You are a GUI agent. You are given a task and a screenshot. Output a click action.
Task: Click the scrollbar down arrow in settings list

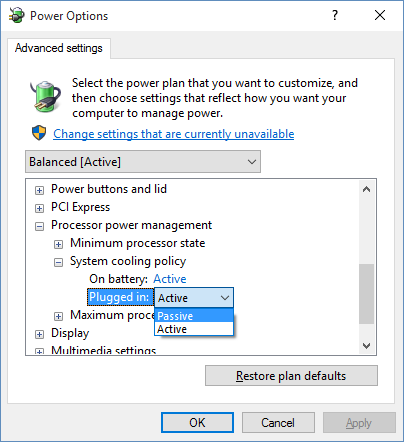367,346
